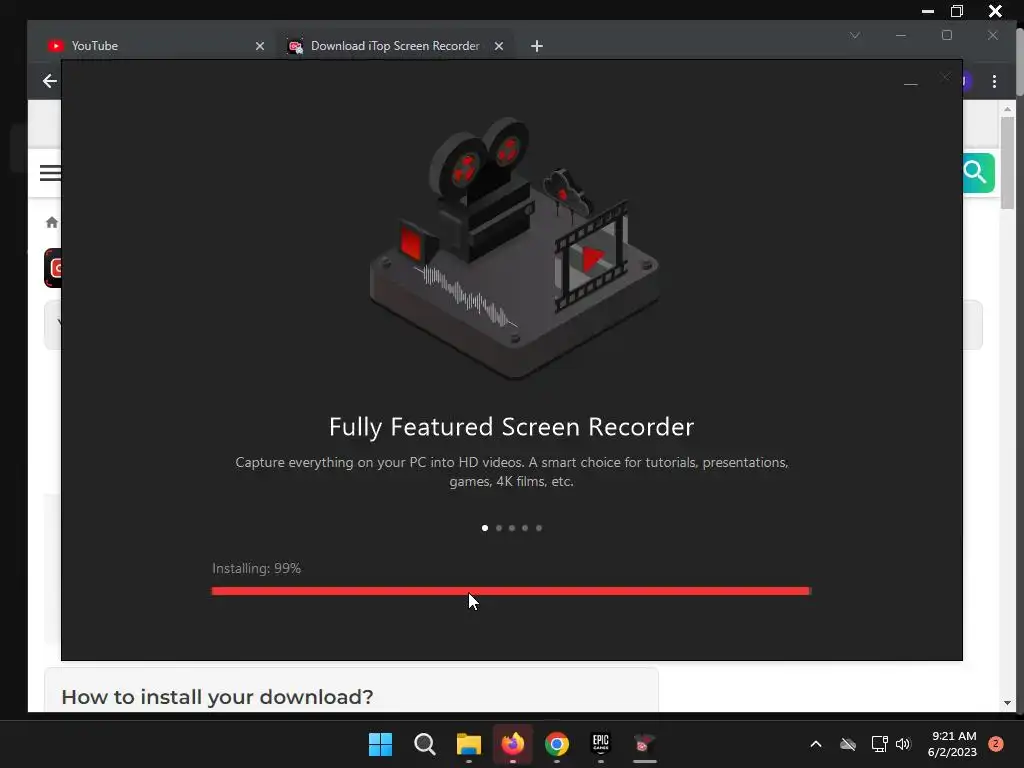The width and height of the screenshot is (1024, 768).
Task: Select the first slide indicator dot
Action: pyautogui.click(x=485, y=528)
